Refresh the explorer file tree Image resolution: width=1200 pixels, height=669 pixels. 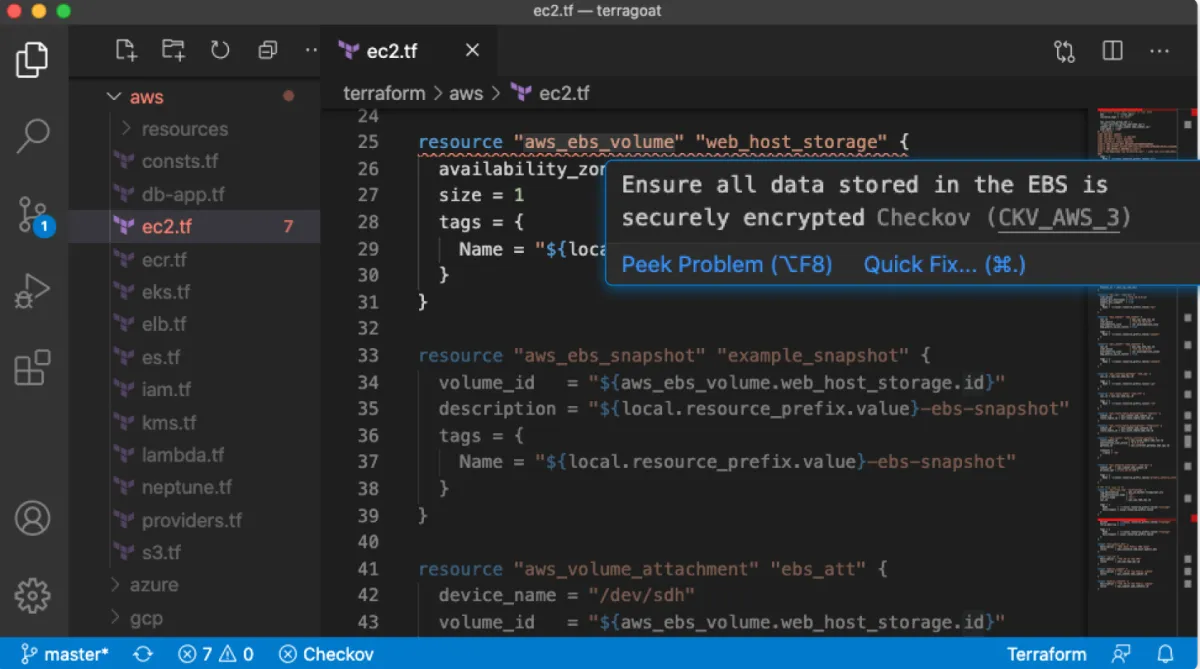click(x=220, y=50)
